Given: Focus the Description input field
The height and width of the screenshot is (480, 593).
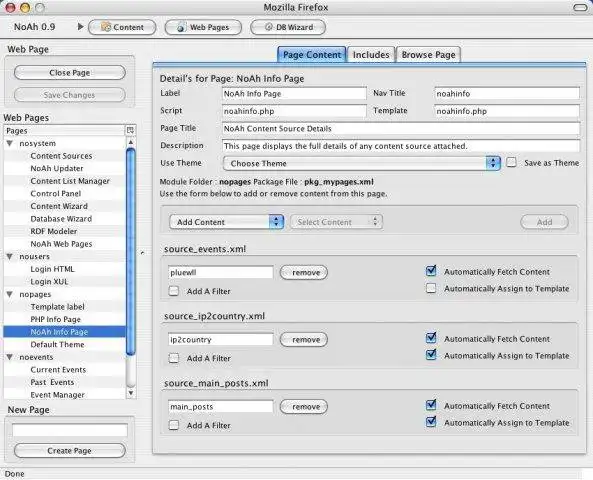Looking at the screenshot, I should click(401, 146).
